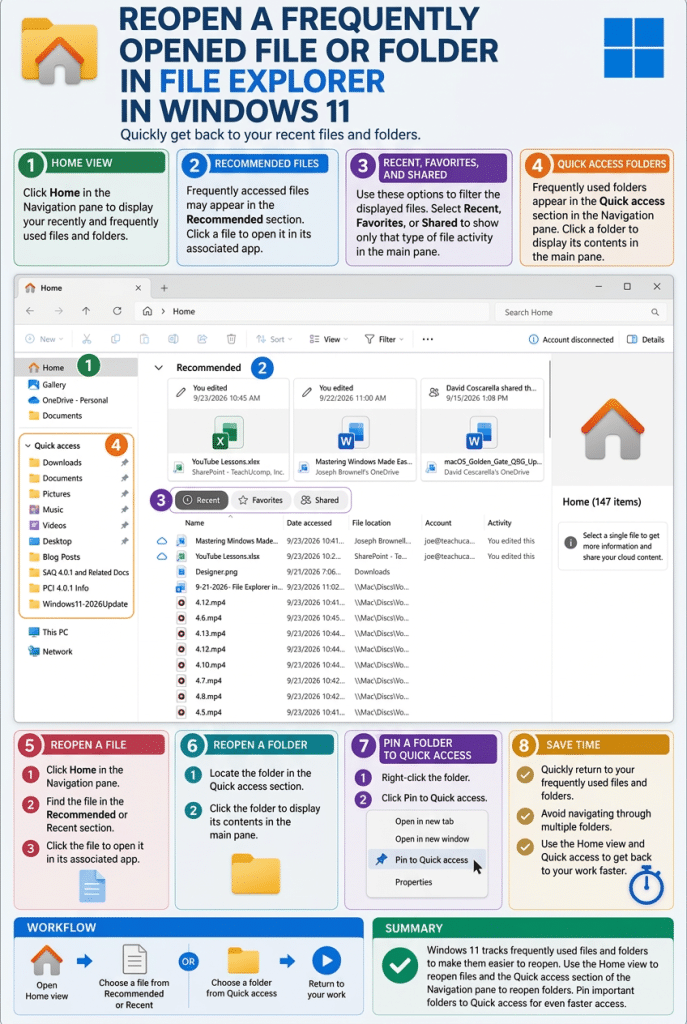Choose Open in new window menu entry
The height and width of the screenshot is (1024, 687).
click(x=432, y=839)
